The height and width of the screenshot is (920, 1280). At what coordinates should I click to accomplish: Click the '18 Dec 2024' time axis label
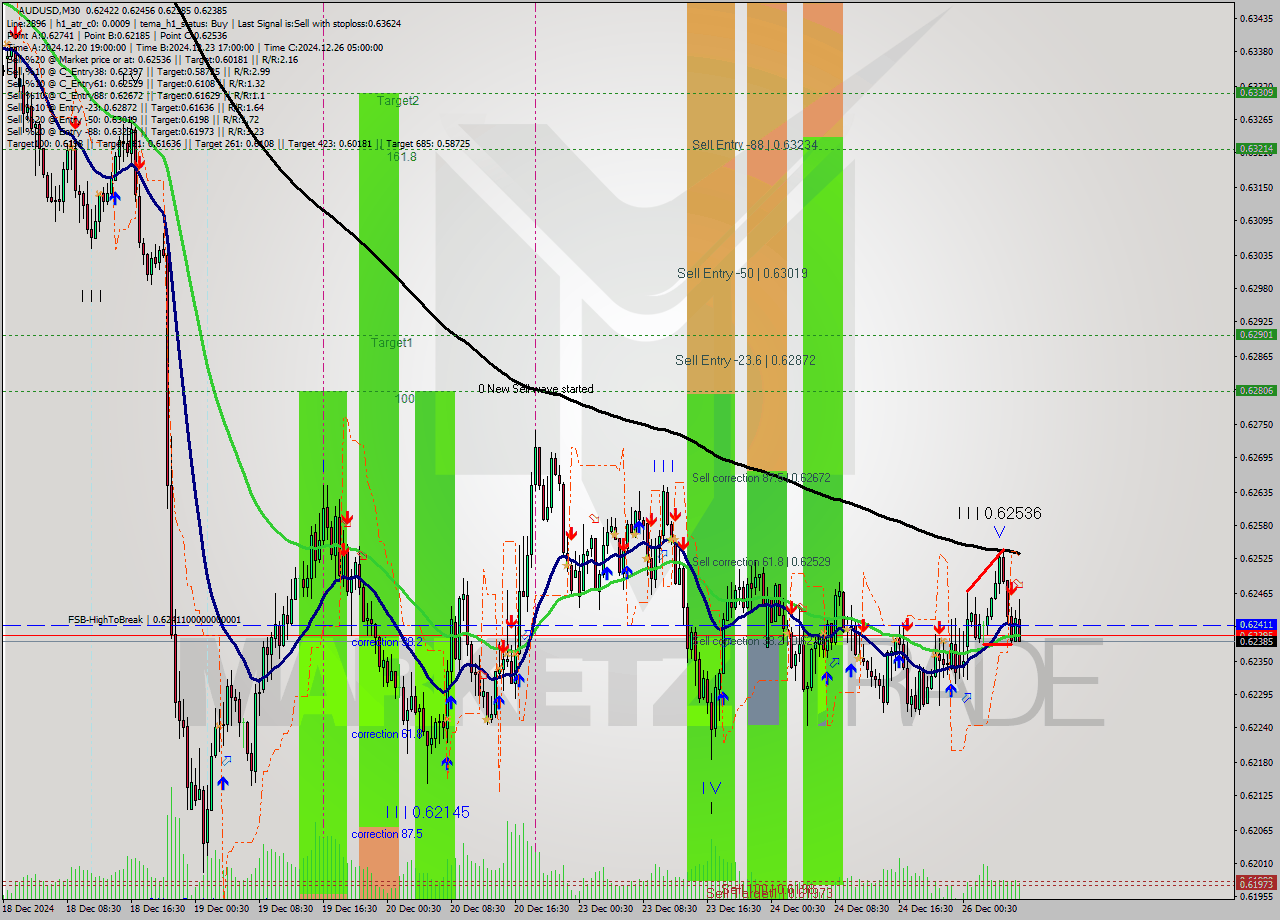[x=28, y=909]
